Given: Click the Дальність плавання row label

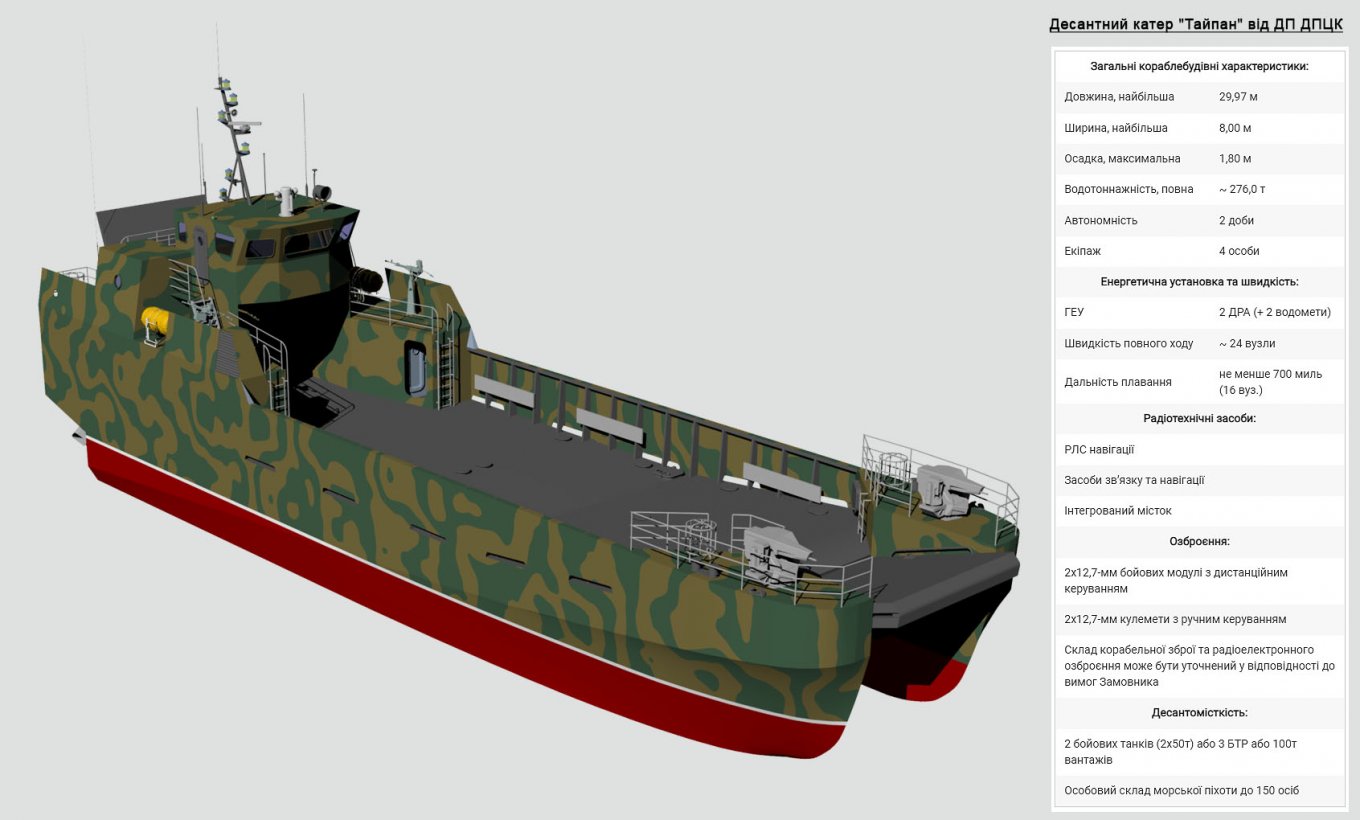Looking at the screenshot, I should (x=1117, y=382).
